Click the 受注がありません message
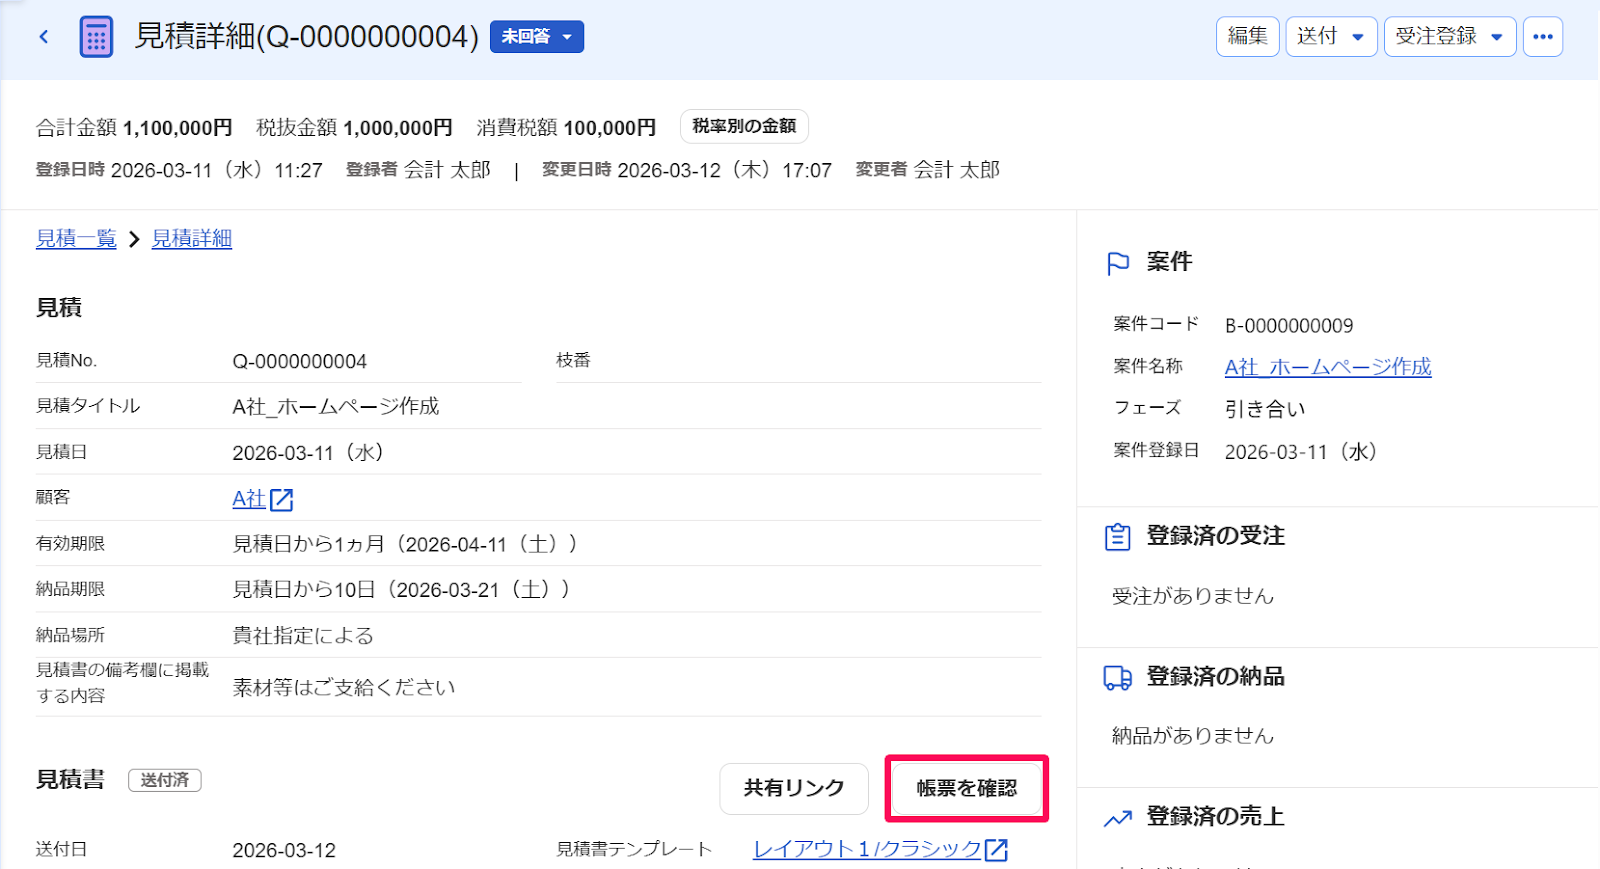Viewport: 1600px width, 869px height. coord(1193,596)
